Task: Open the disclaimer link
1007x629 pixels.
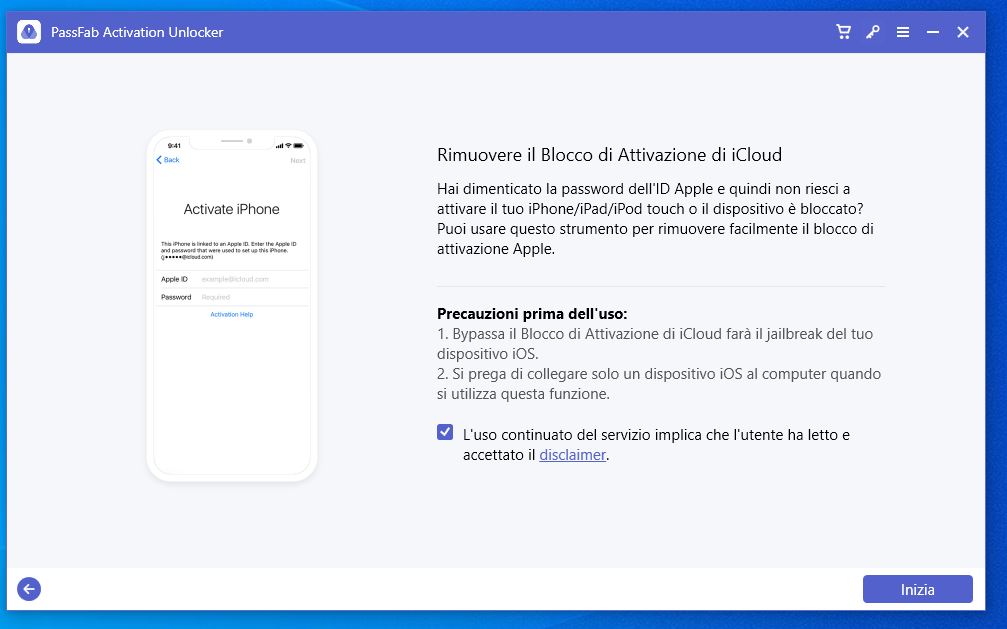Action: coord(572,455)
